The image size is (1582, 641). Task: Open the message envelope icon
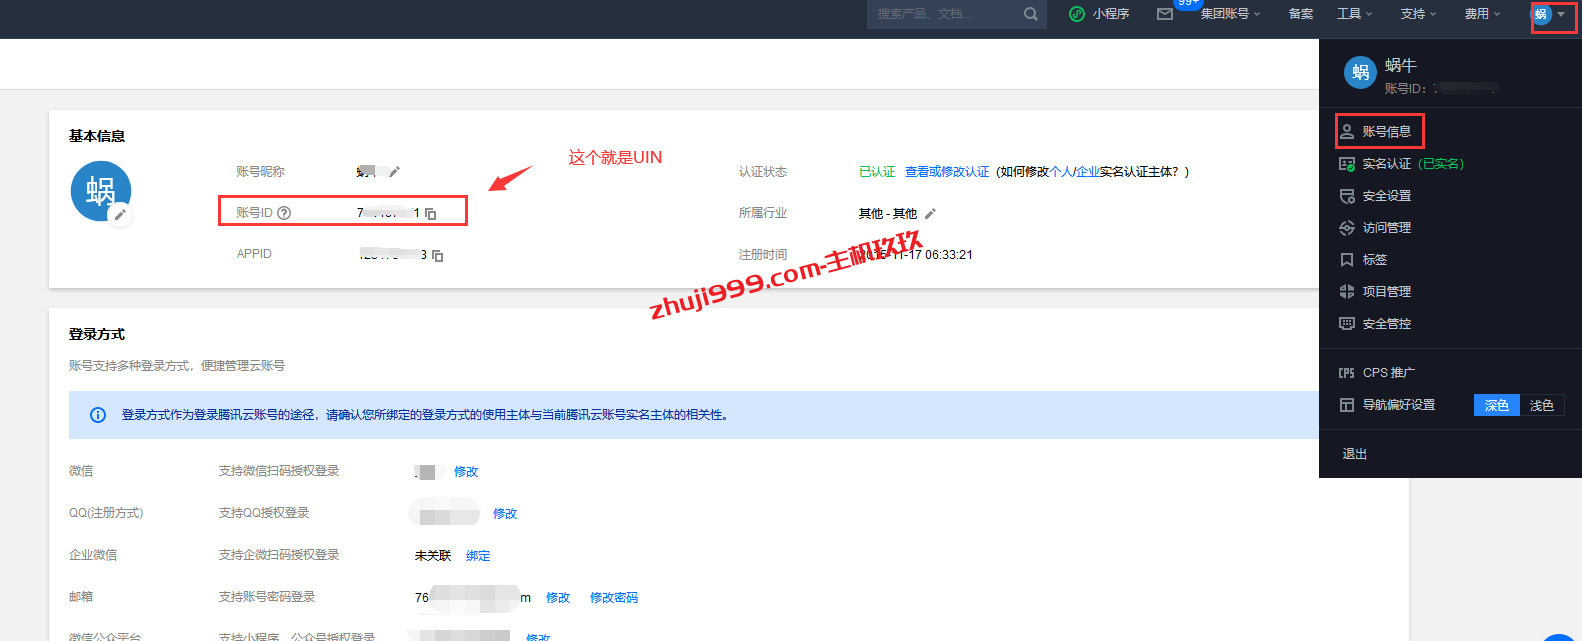tap(1165, 14)
